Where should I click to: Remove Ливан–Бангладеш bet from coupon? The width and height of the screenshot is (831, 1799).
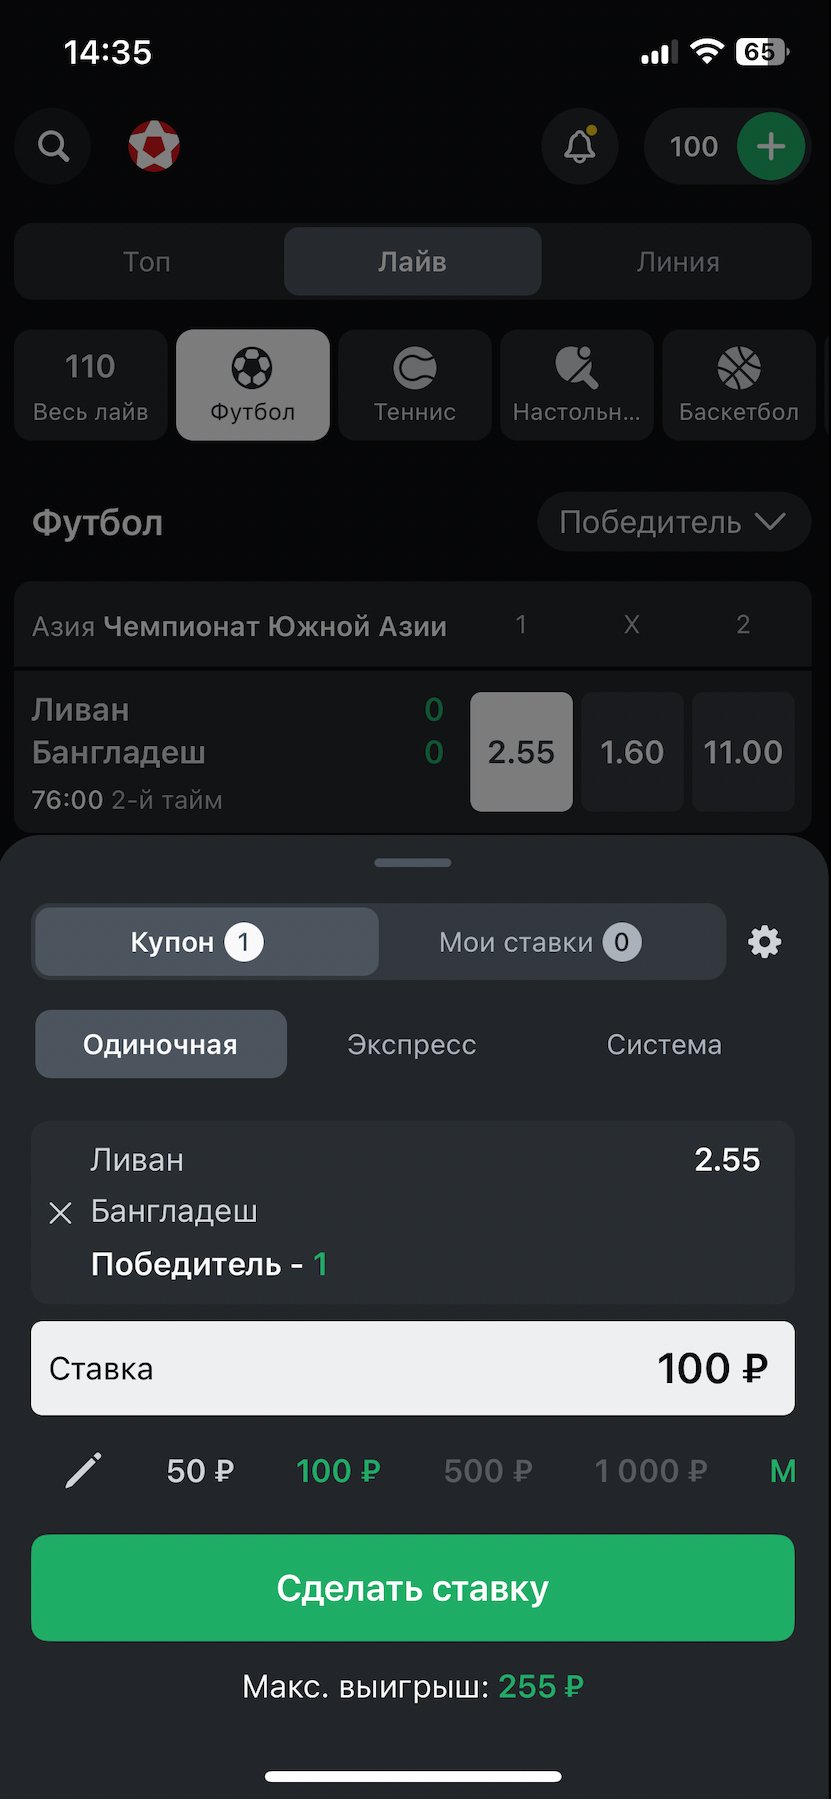pyautogui.click(x=61, y=1213)
